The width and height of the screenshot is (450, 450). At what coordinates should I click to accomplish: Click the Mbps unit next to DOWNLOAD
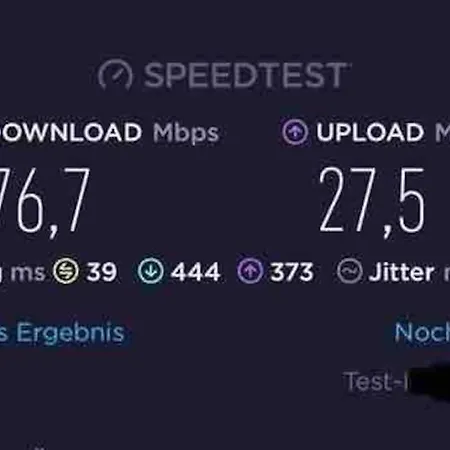pos(186,134)
